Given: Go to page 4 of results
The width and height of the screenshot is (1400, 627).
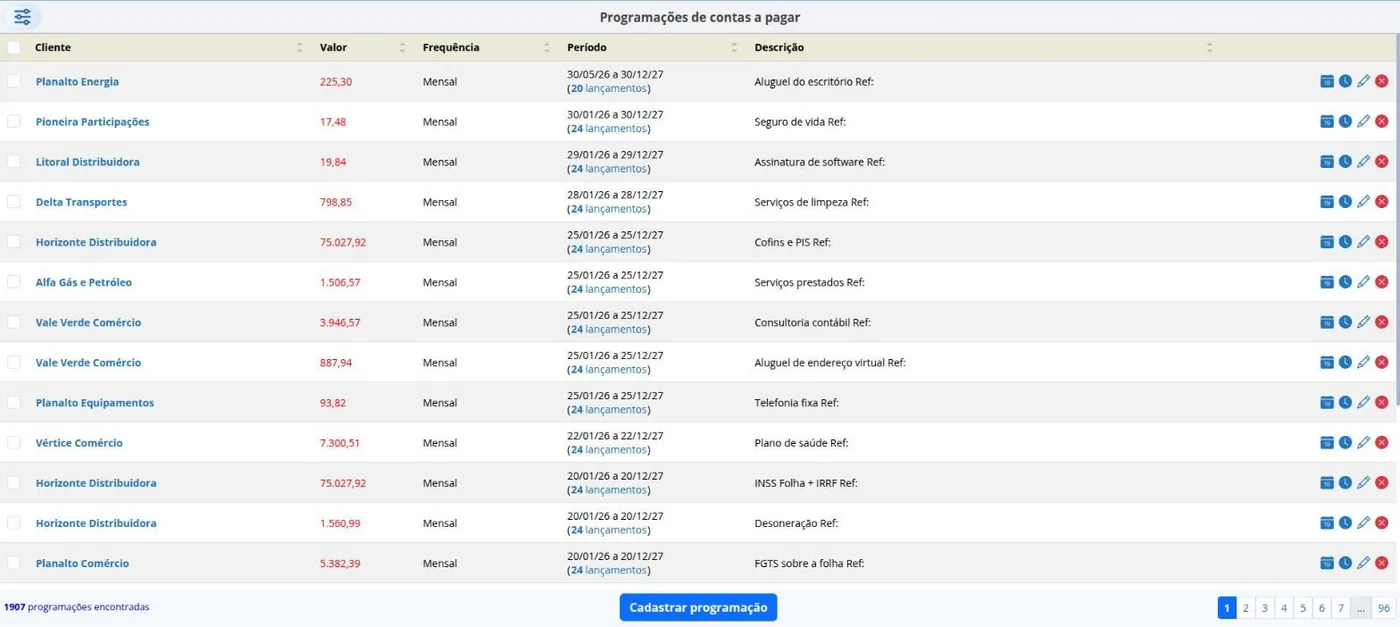Looking at the screenshot, I should tap(1284, 607).
